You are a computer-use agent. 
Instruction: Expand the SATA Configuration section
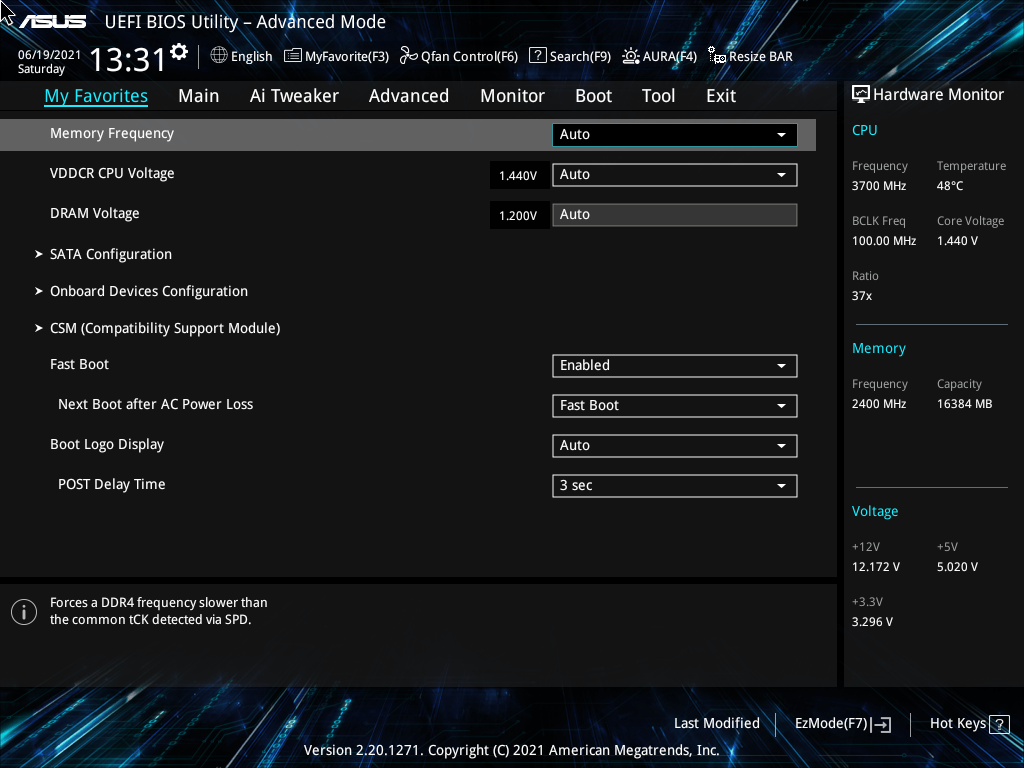pyautogui.click(x=110, y=254)
